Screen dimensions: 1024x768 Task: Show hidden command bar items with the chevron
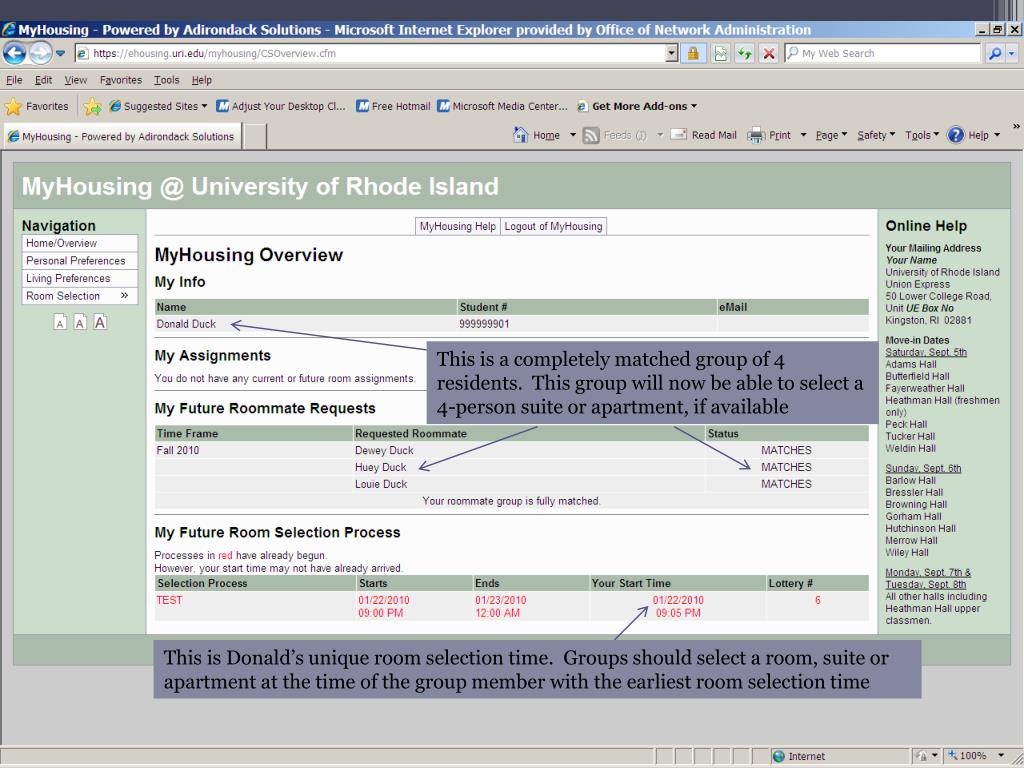(1016, 127)
